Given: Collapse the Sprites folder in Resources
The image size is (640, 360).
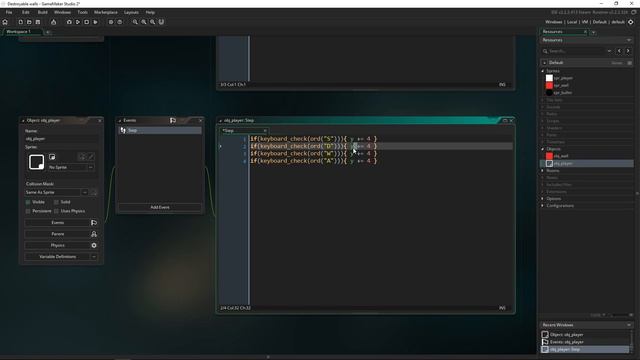Looking at the screenshot, I should (x=543, y=71).
